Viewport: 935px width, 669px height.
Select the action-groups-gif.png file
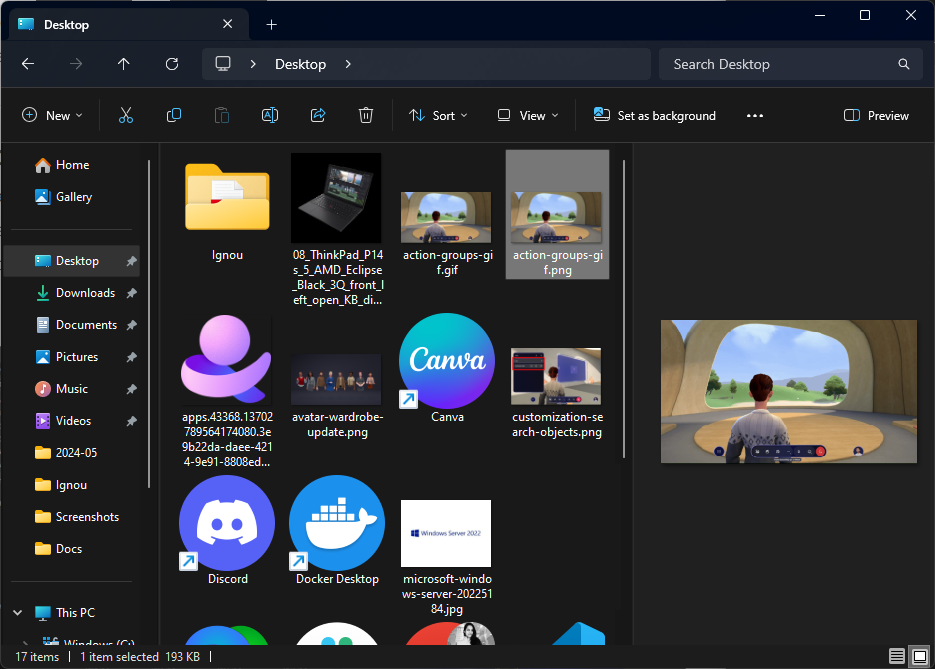click(557, 215)
